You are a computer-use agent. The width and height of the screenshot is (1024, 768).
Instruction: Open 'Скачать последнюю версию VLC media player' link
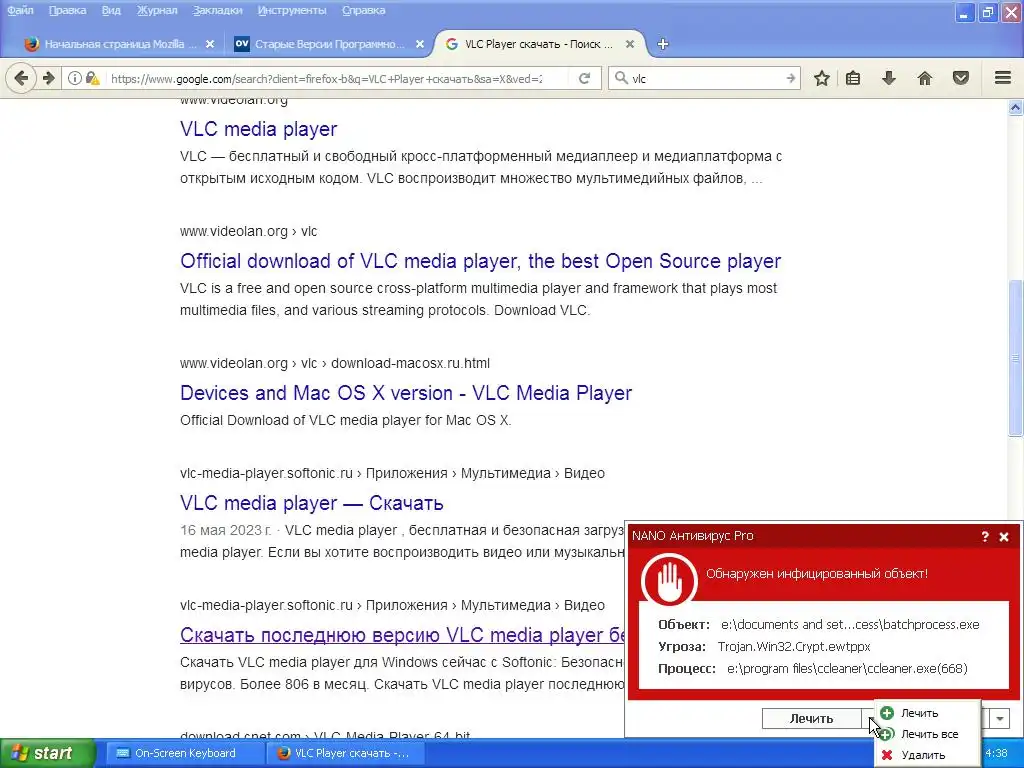coord(402,635)
